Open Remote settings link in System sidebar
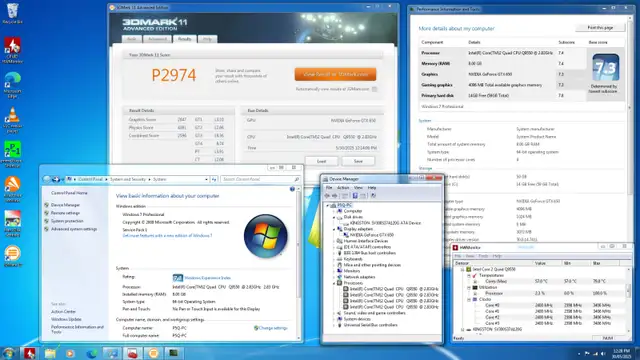Screen dimensions: 640x360 pyautogui.click(x=65, y=213)
